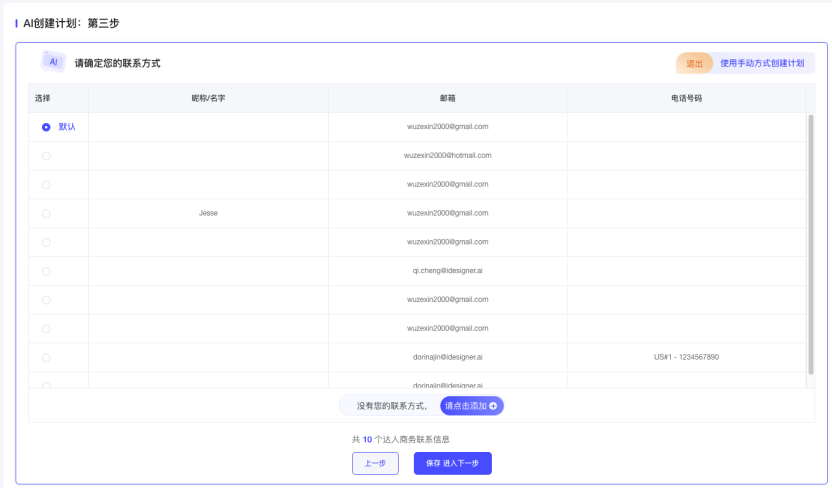The image size is (832, 488).
Task: Click 保存 进入下一步 to save and continue
Action: [x=452, y=463]
